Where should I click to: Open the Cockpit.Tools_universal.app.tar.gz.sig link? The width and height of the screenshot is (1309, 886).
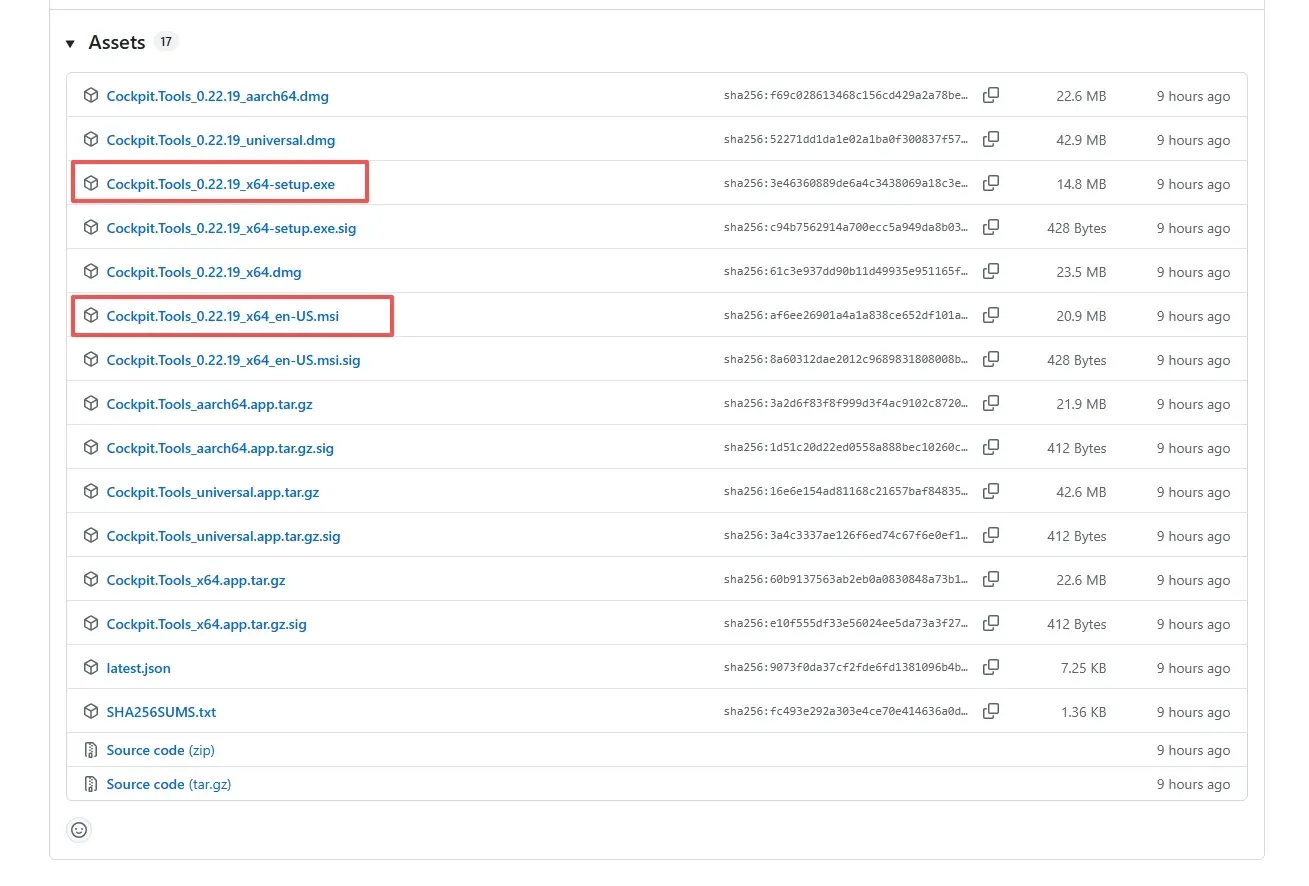tap(224, 537)
